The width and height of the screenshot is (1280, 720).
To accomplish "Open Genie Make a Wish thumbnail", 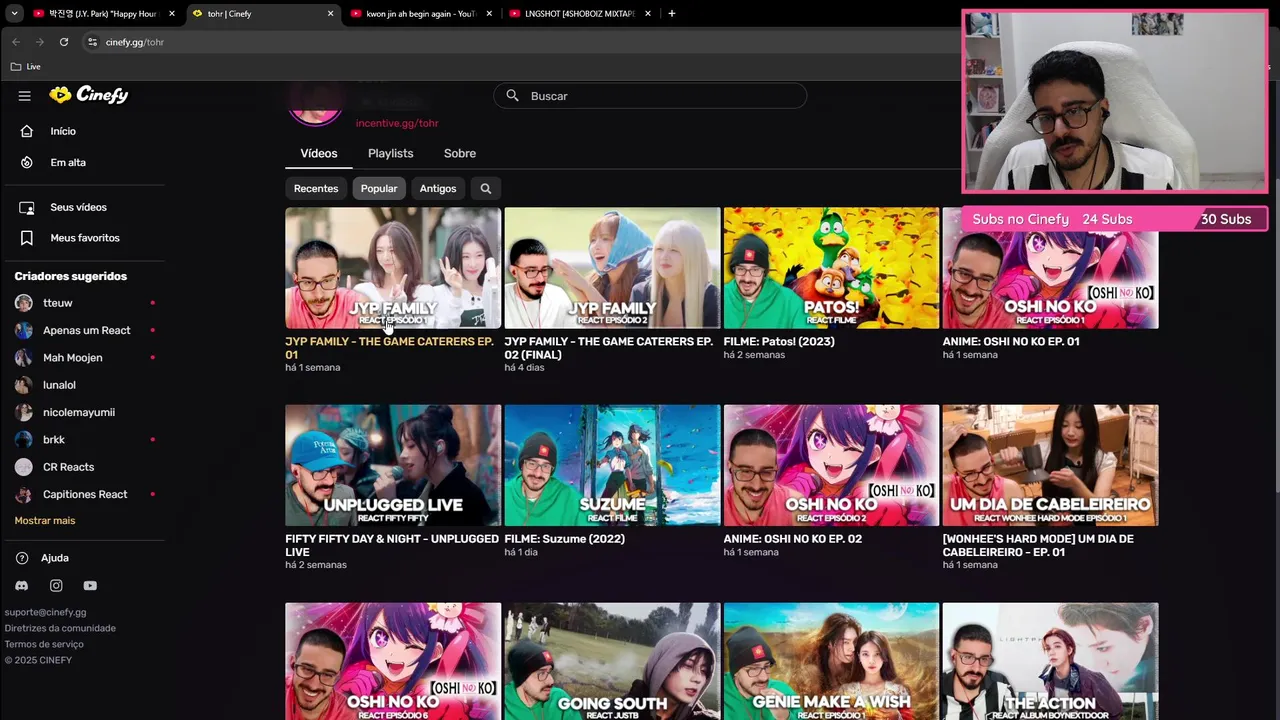I will (x=831, y=661).
